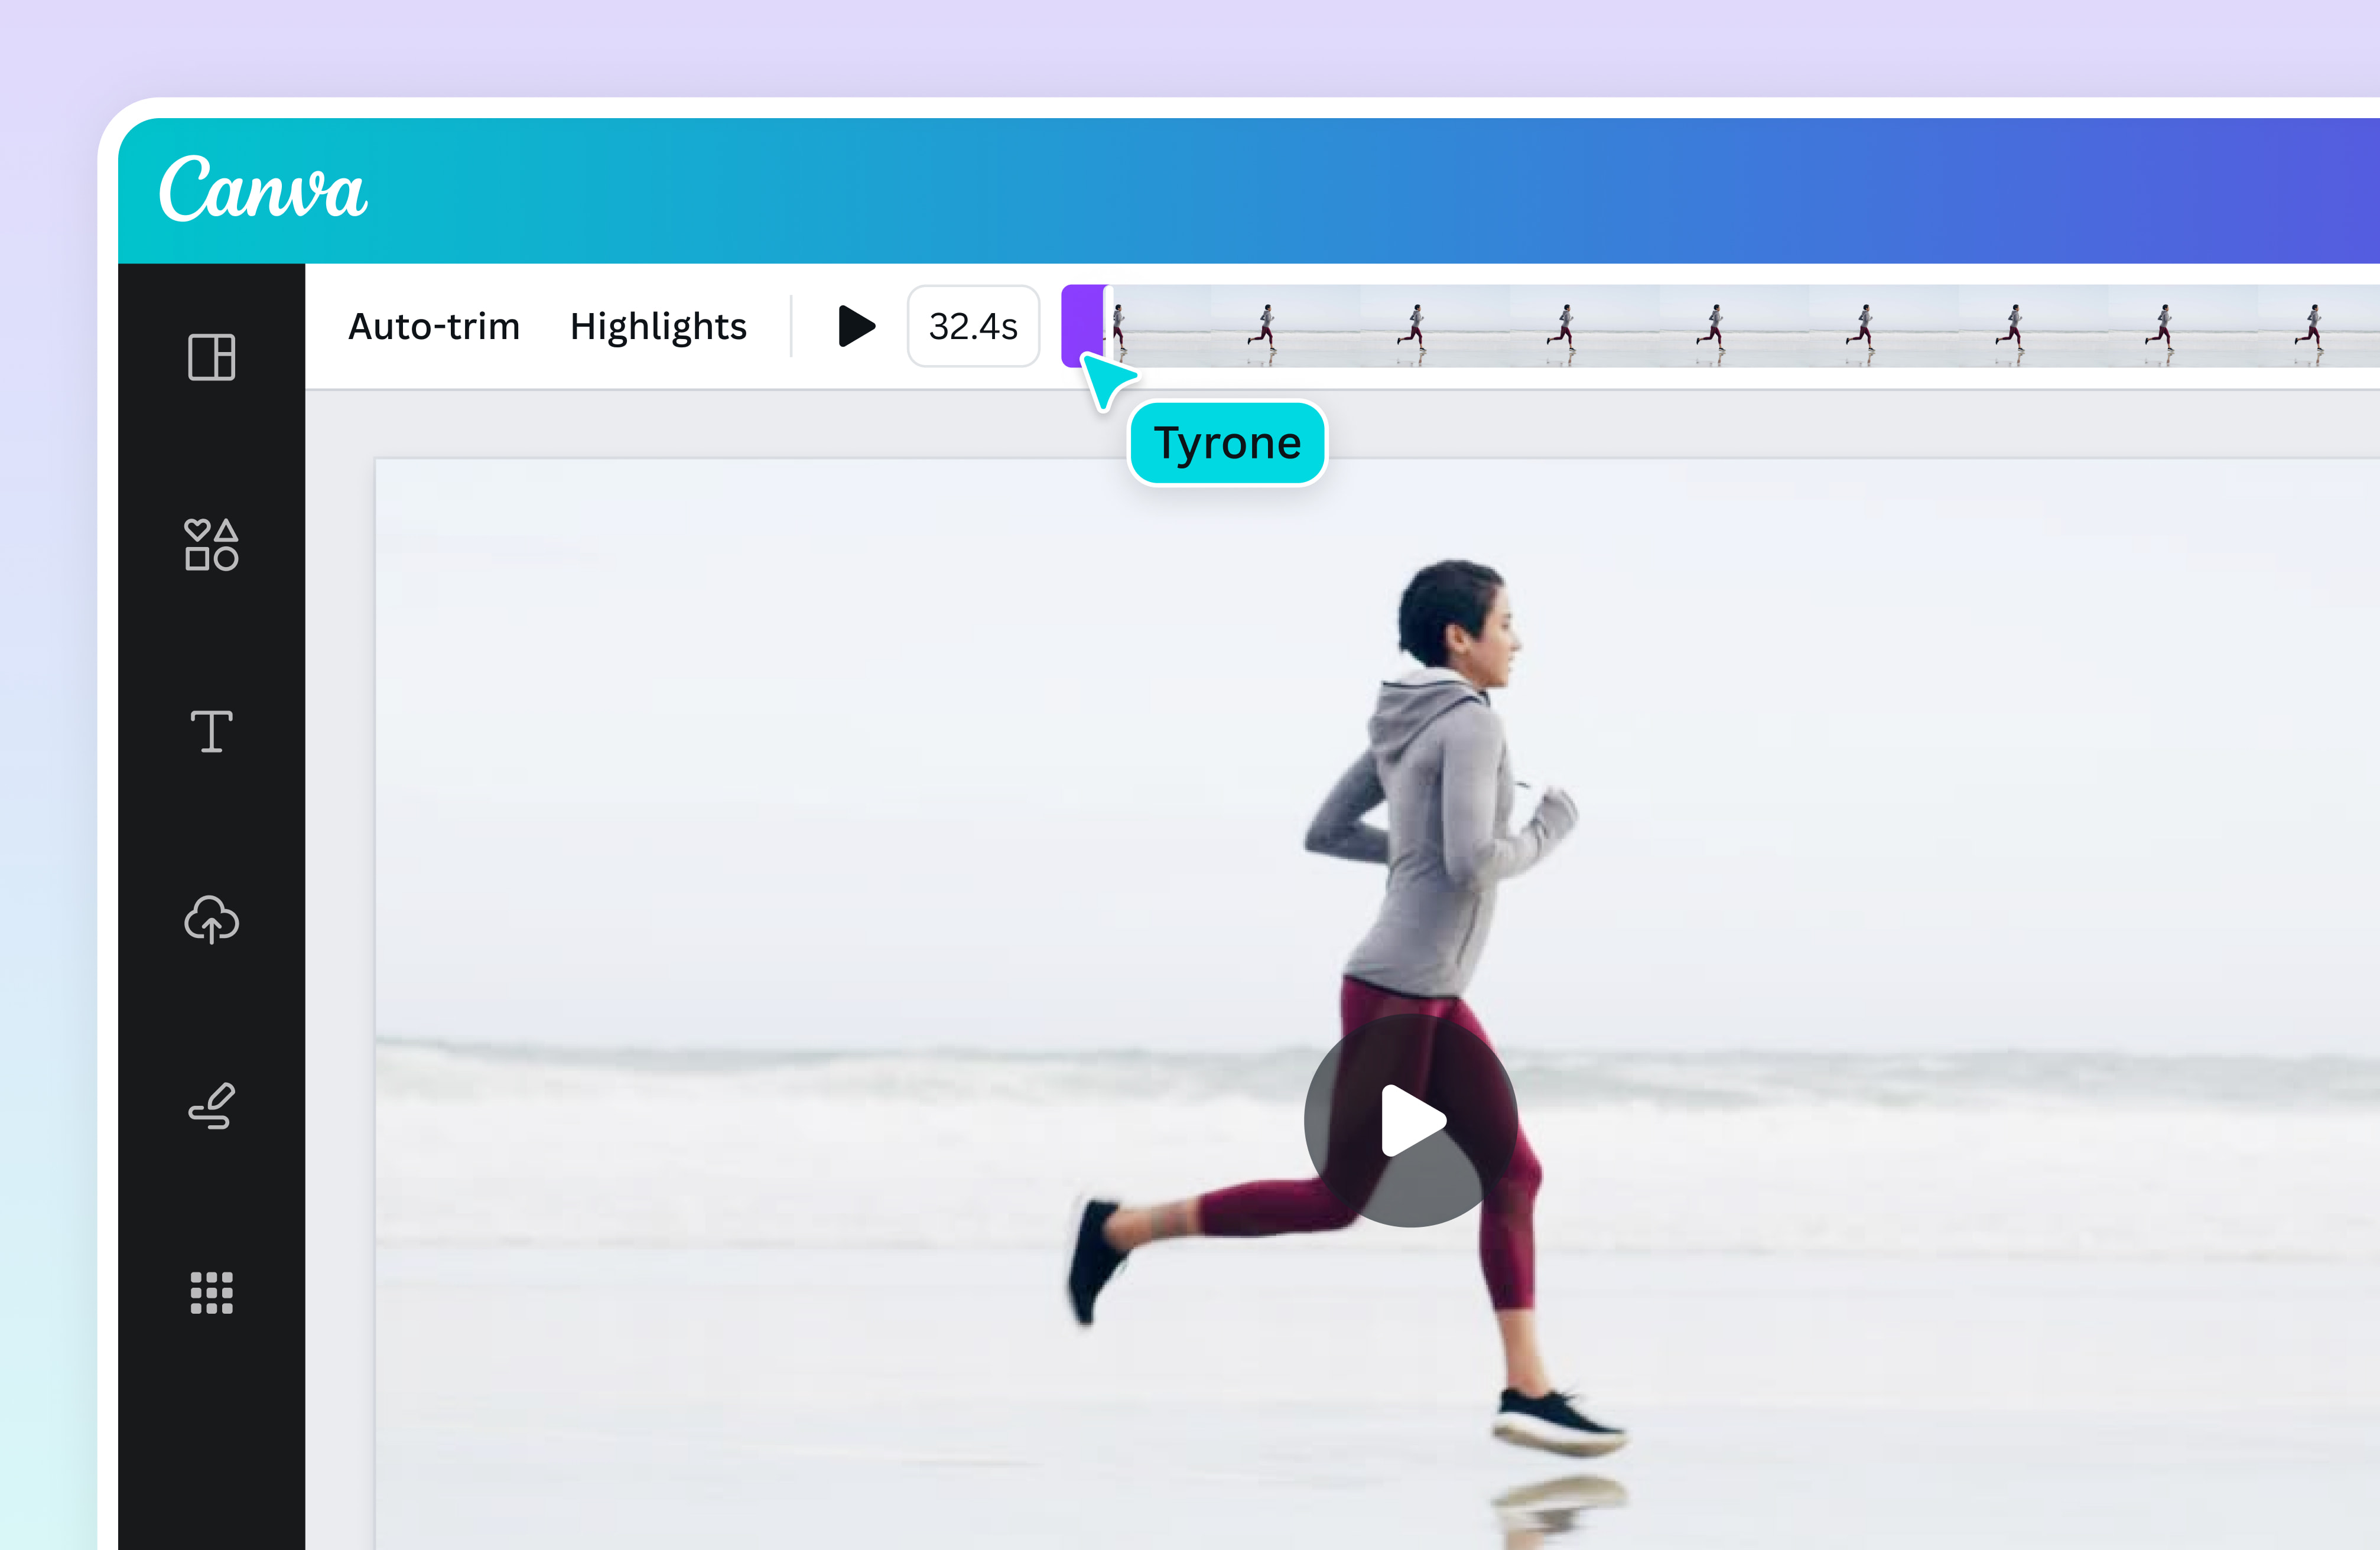Click the Tyrone collaborator label

click(1227, 443)
